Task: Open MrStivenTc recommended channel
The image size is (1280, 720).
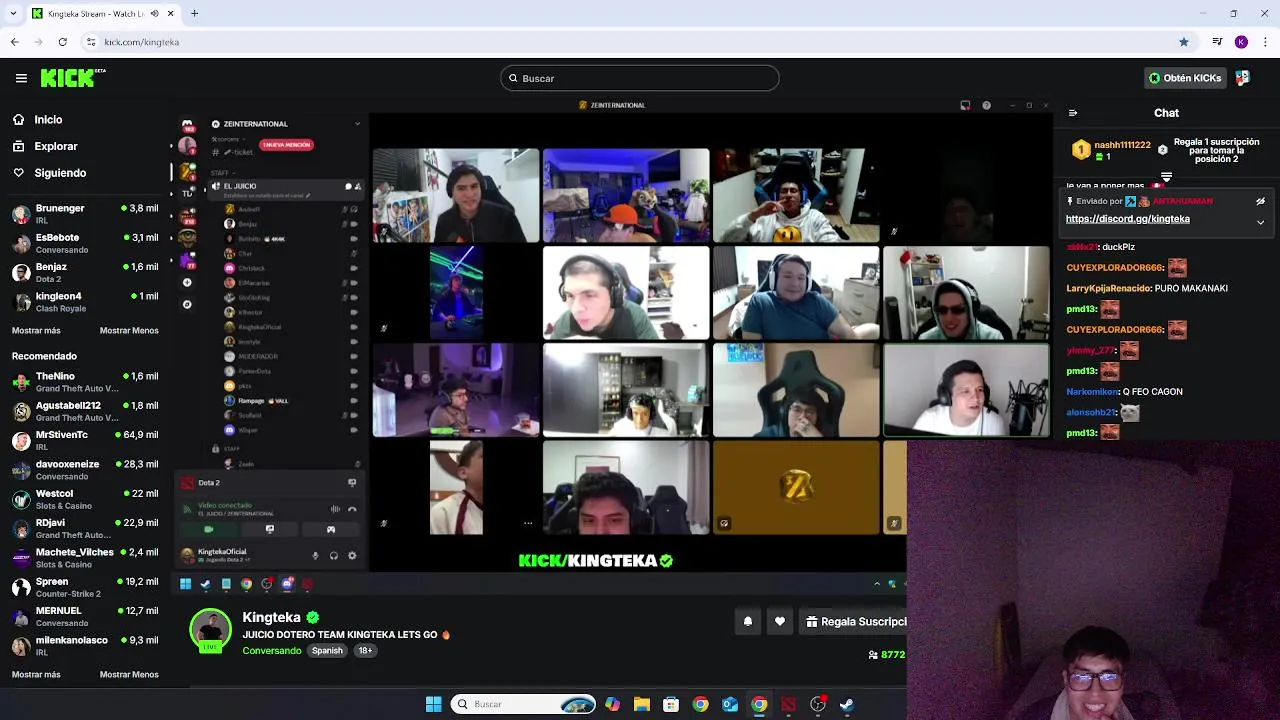Action: click(85, 441)
